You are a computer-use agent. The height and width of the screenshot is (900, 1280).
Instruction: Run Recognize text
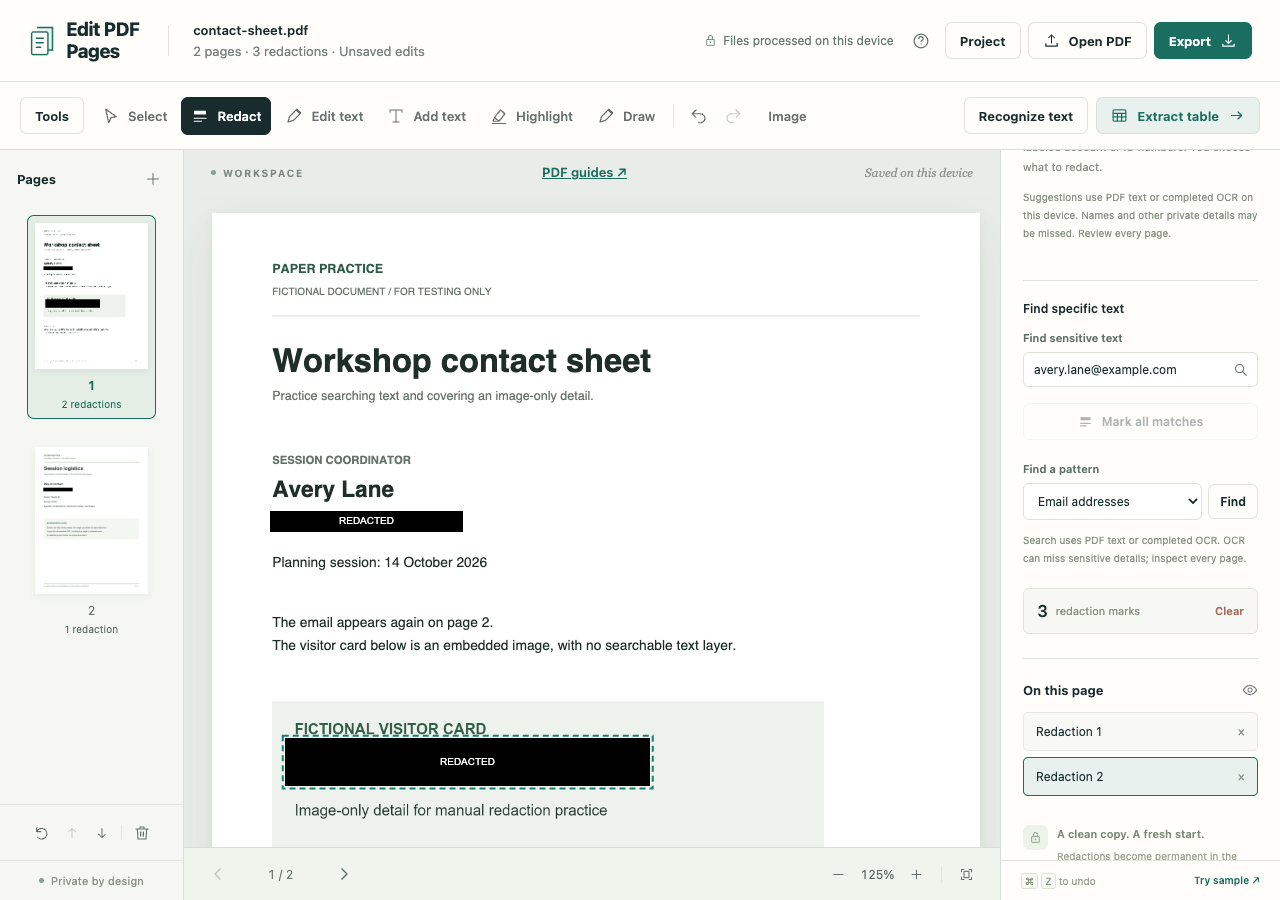pyautogui.click(x=1026, y=116)
